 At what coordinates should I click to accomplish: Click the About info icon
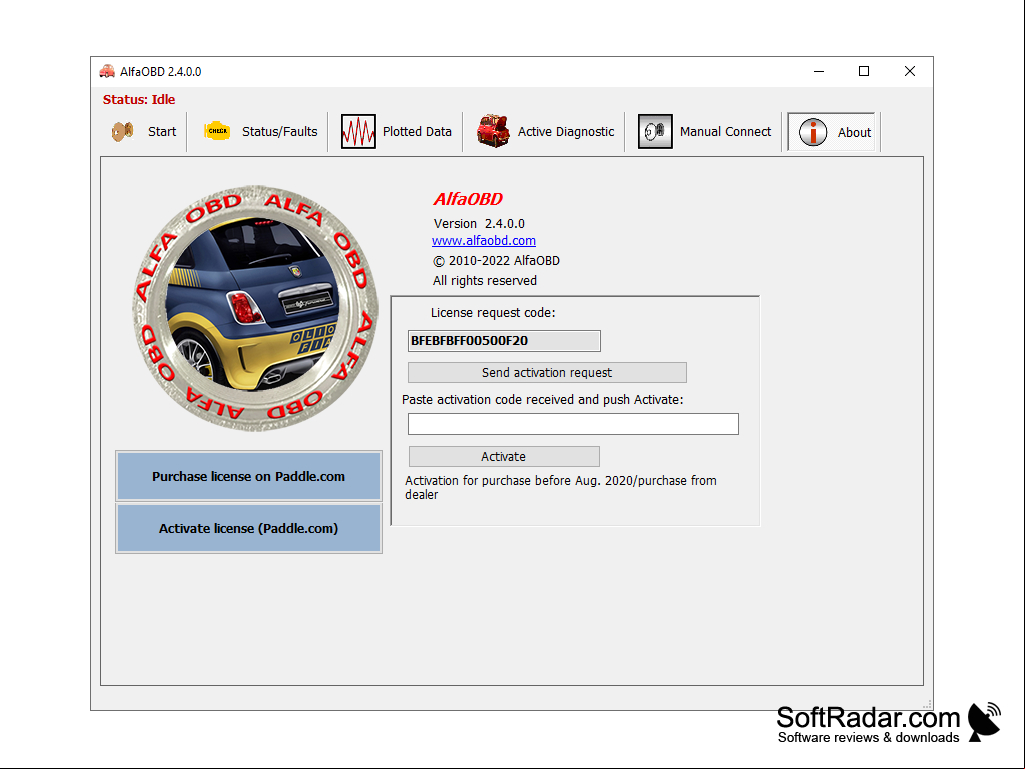pyautogui.click(x=813, y=132)
